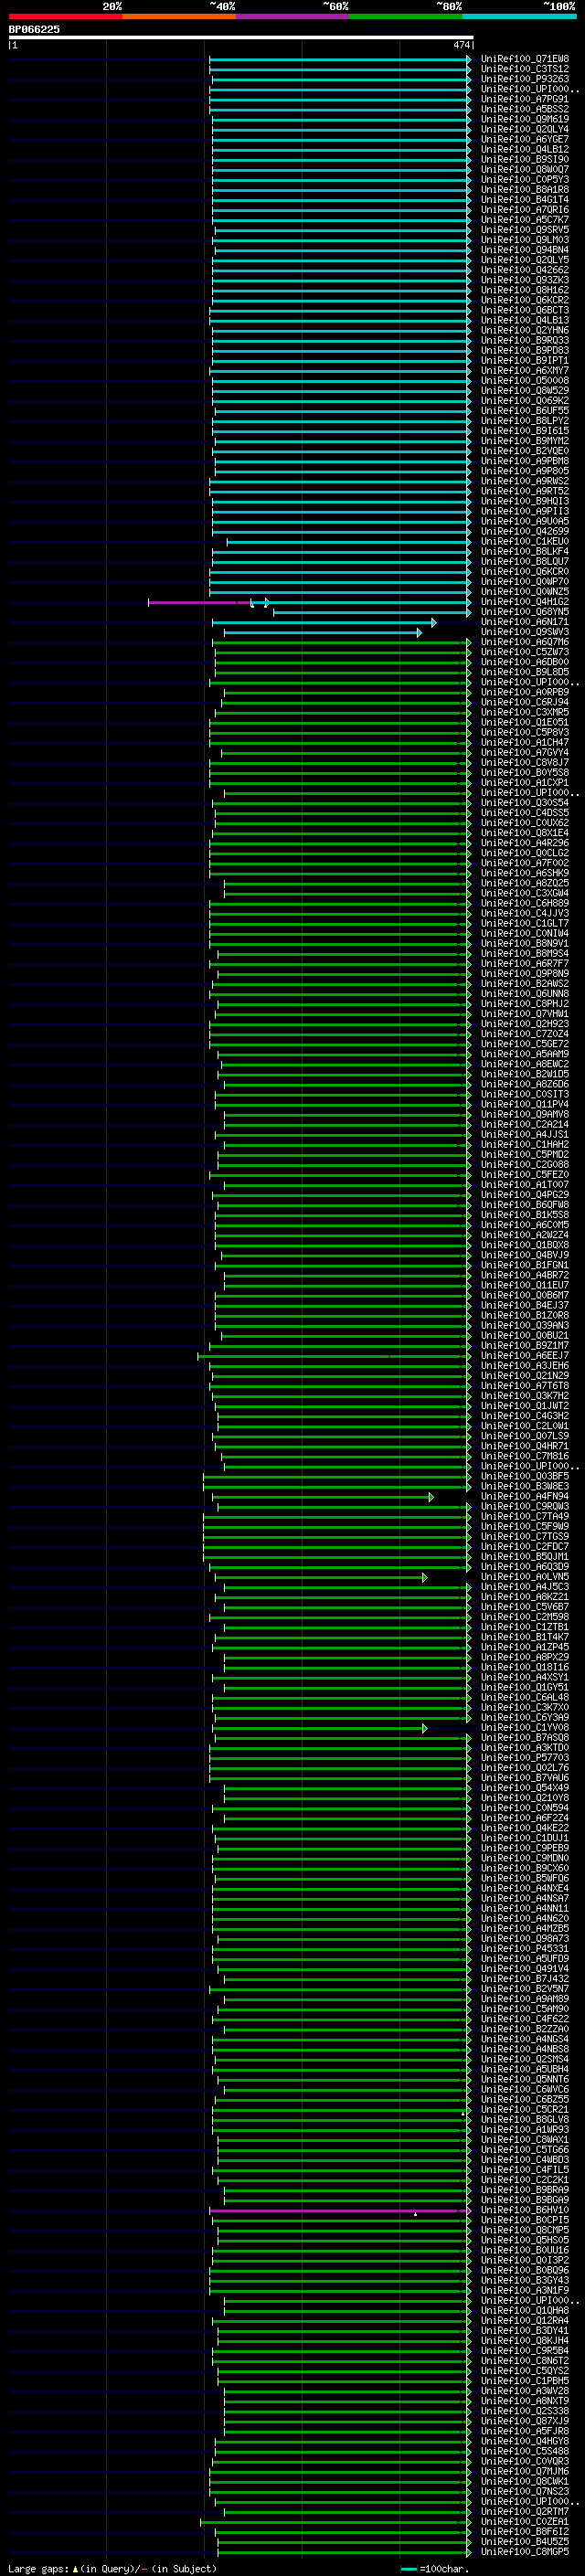Click the cyan ~100% identity legend segment
This screenshot has height=2576, width=585.
coord(519,16)
